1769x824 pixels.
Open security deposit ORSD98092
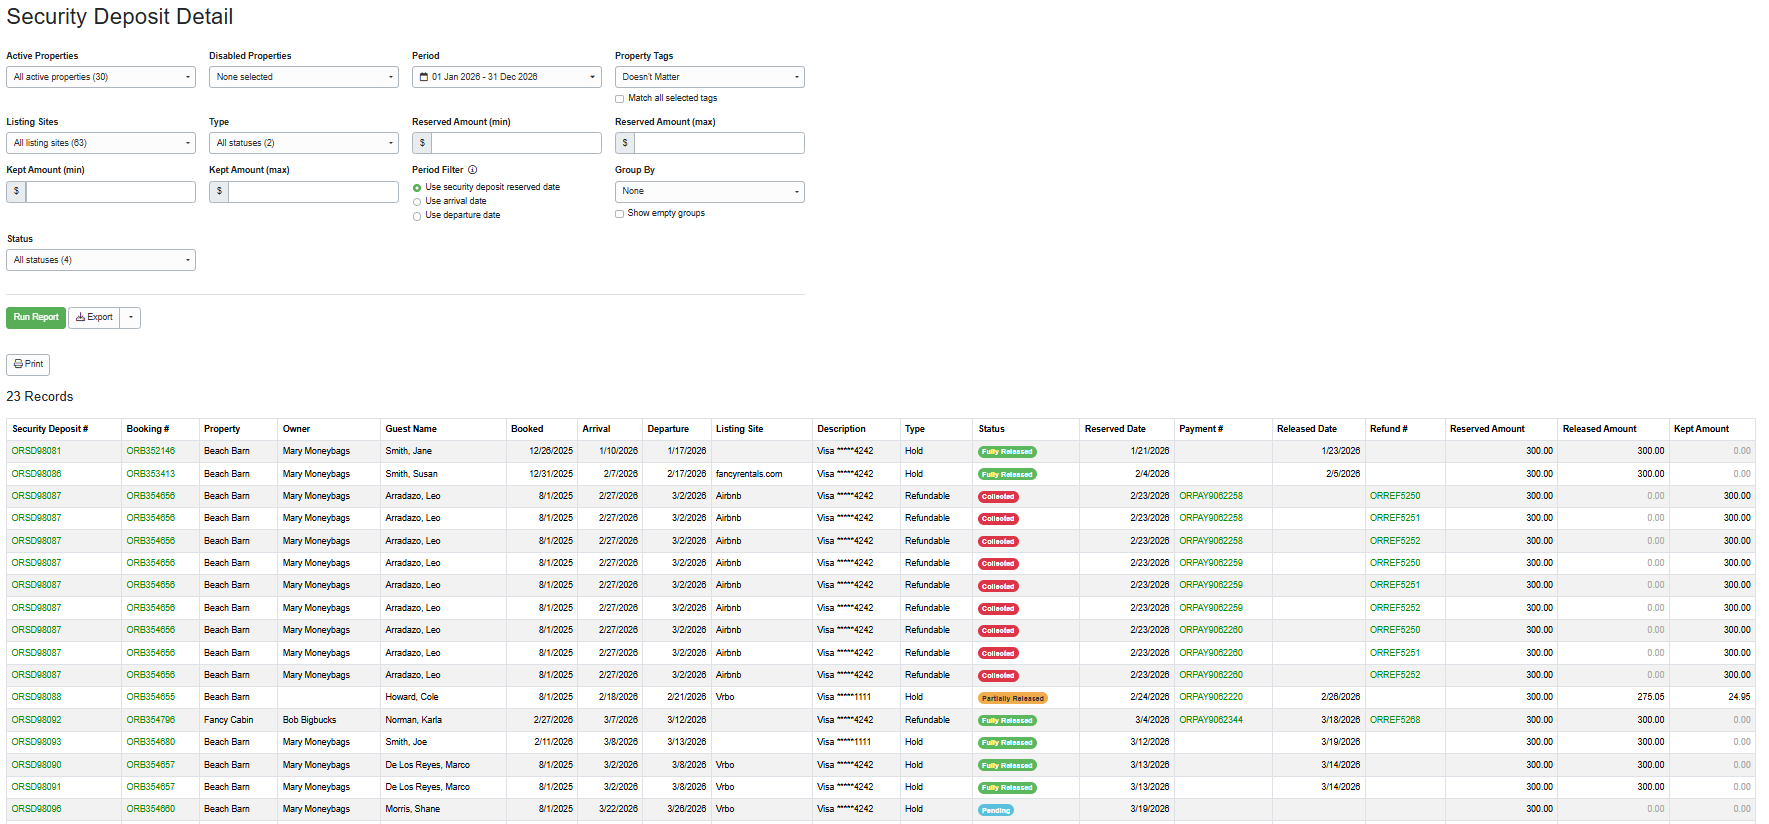coord(36,720)
